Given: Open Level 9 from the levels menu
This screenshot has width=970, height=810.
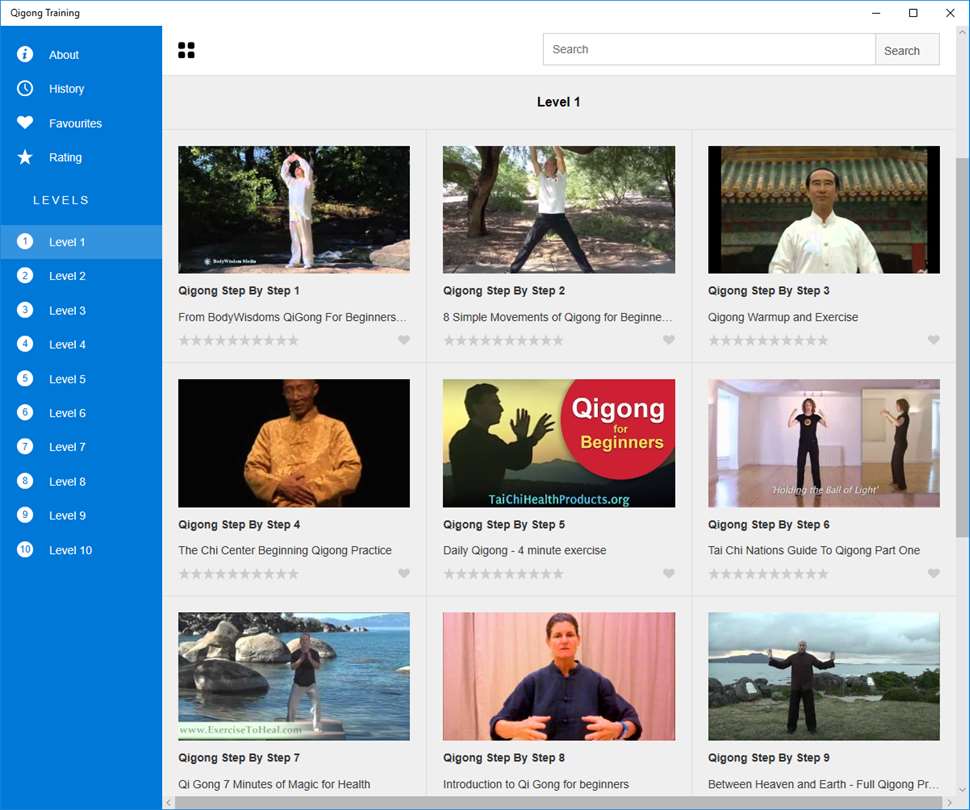Looking at the screenshot, I should click(x=67, y=516).
